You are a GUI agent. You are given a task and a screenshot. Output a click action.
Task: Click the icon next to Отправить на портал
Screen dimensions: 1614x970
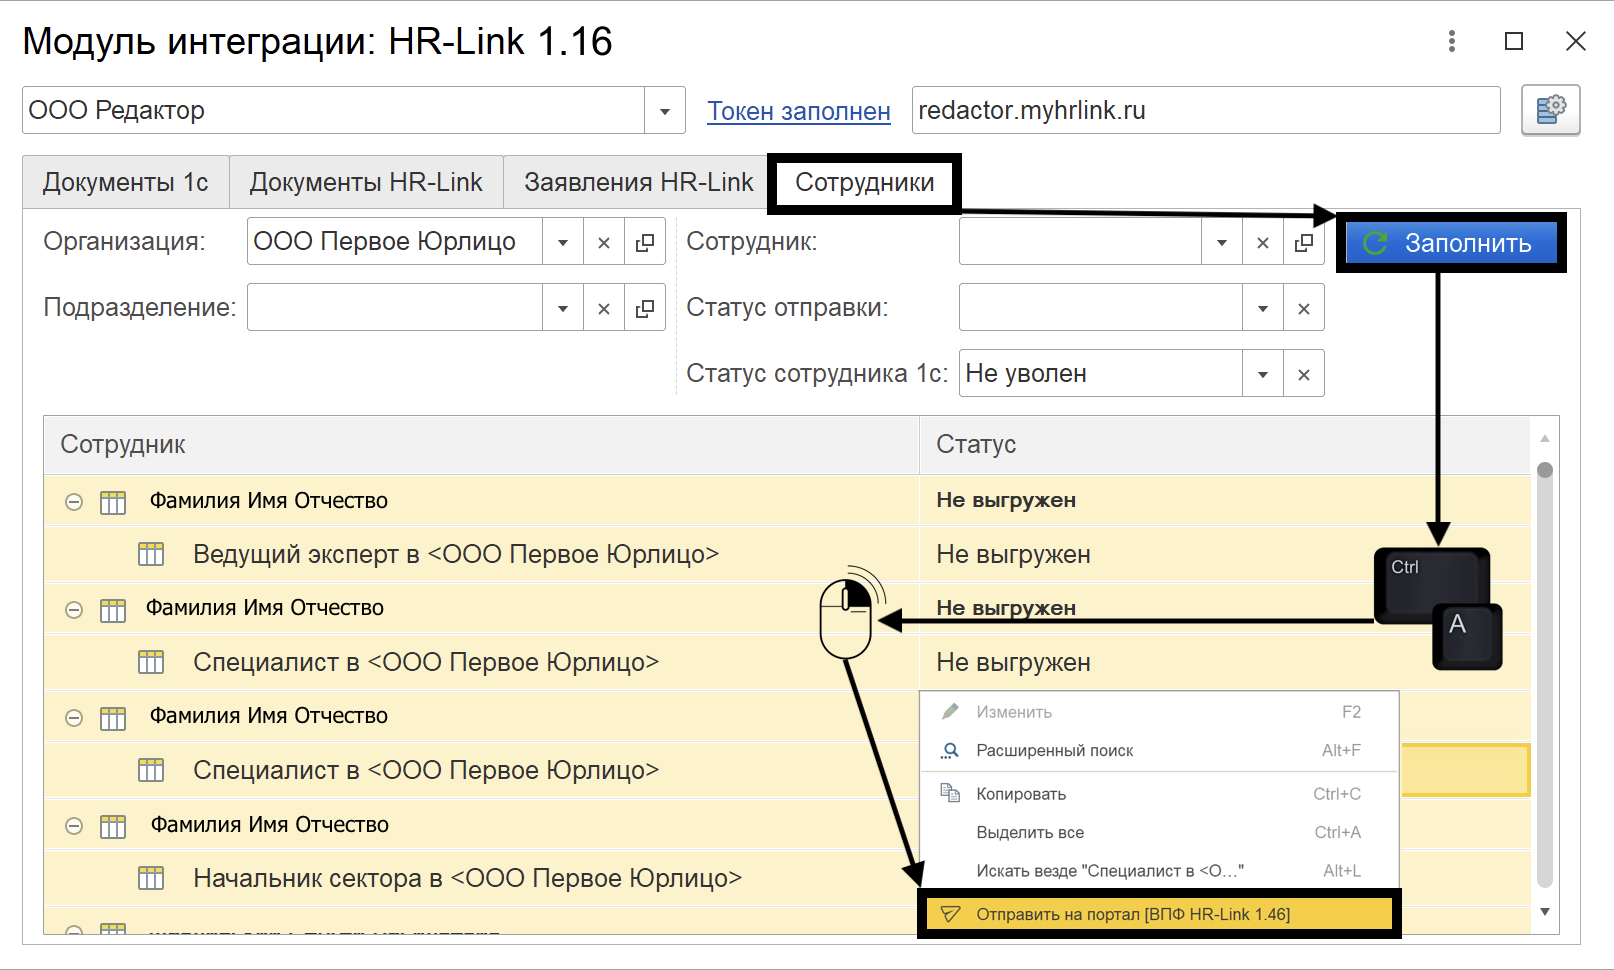950,914
